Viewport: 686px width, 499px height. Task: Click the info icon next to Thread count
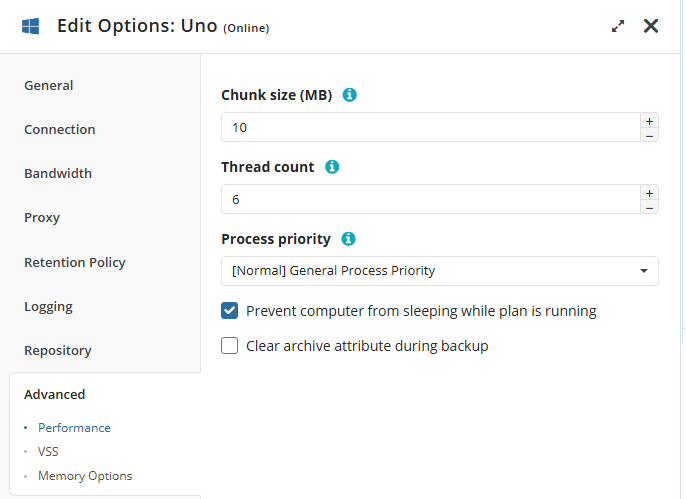(333, 167)
